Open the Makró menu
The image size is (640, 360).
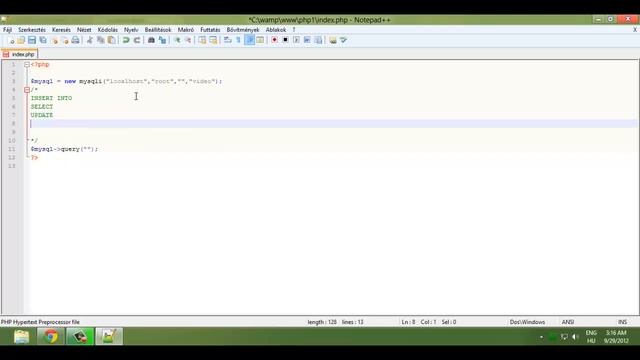pyautogui.click(x=186, y=30)
